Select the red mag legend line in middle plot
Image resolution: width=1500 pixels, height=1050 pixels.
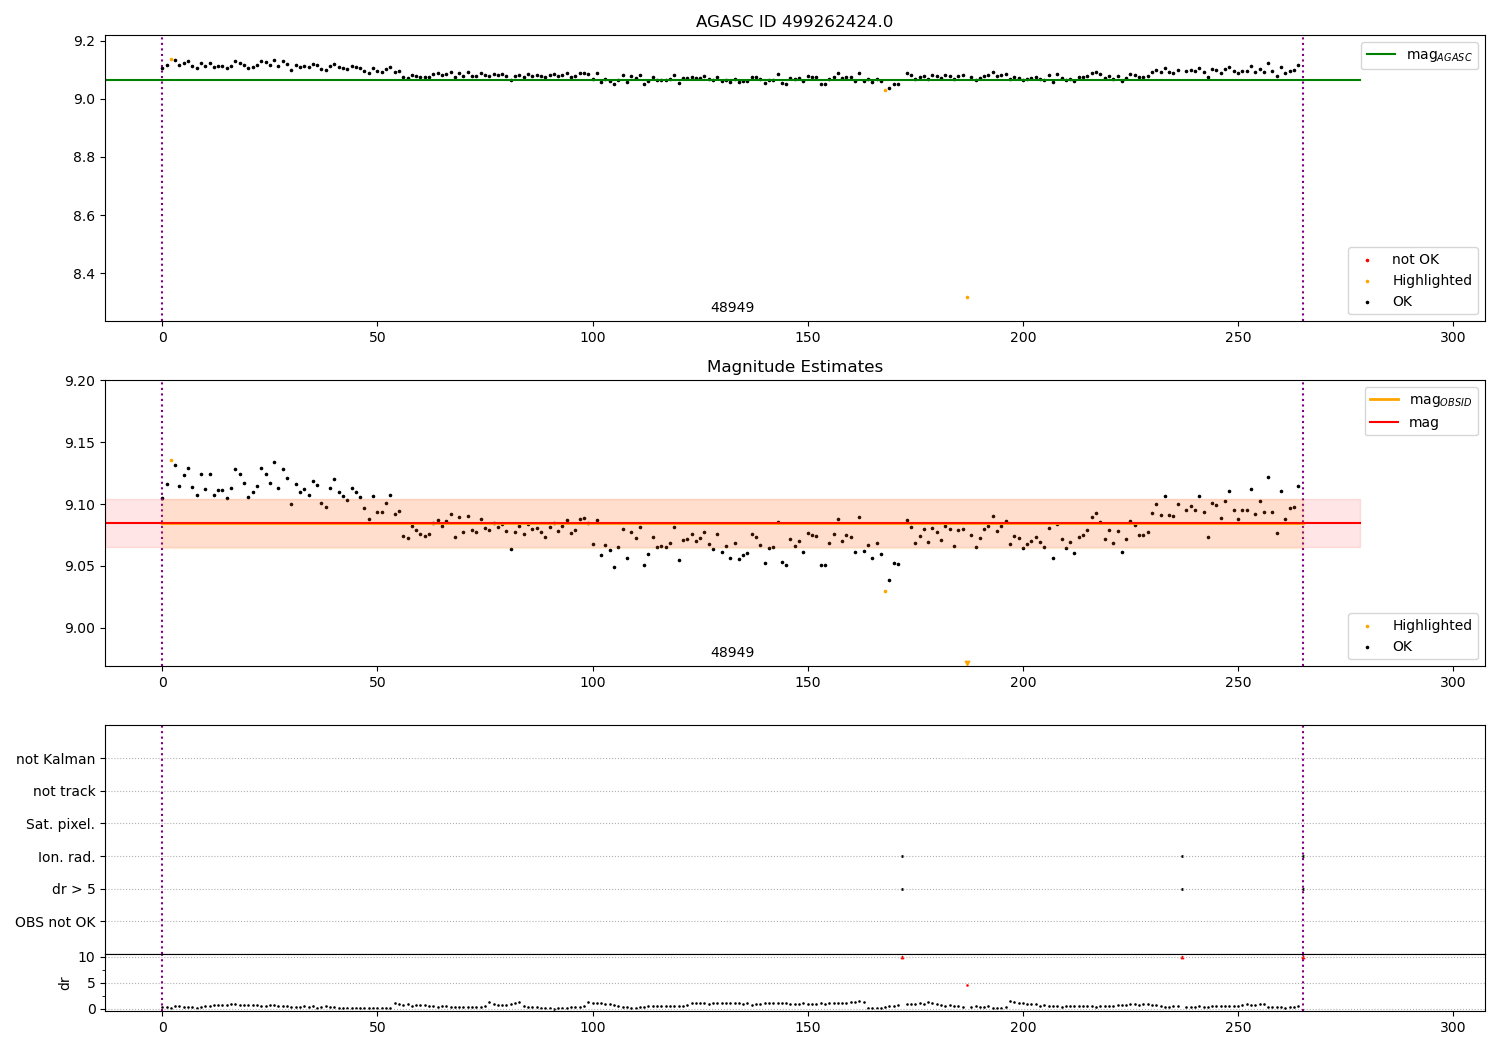pyautogui.click(x=1384, y=422)
